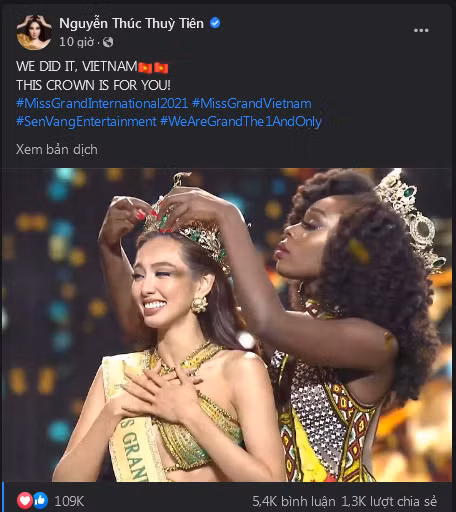Viewport: 456px width, 512px height.
Task: Click Xem bản dịch to translate
Action: click(x=57, y=150)
